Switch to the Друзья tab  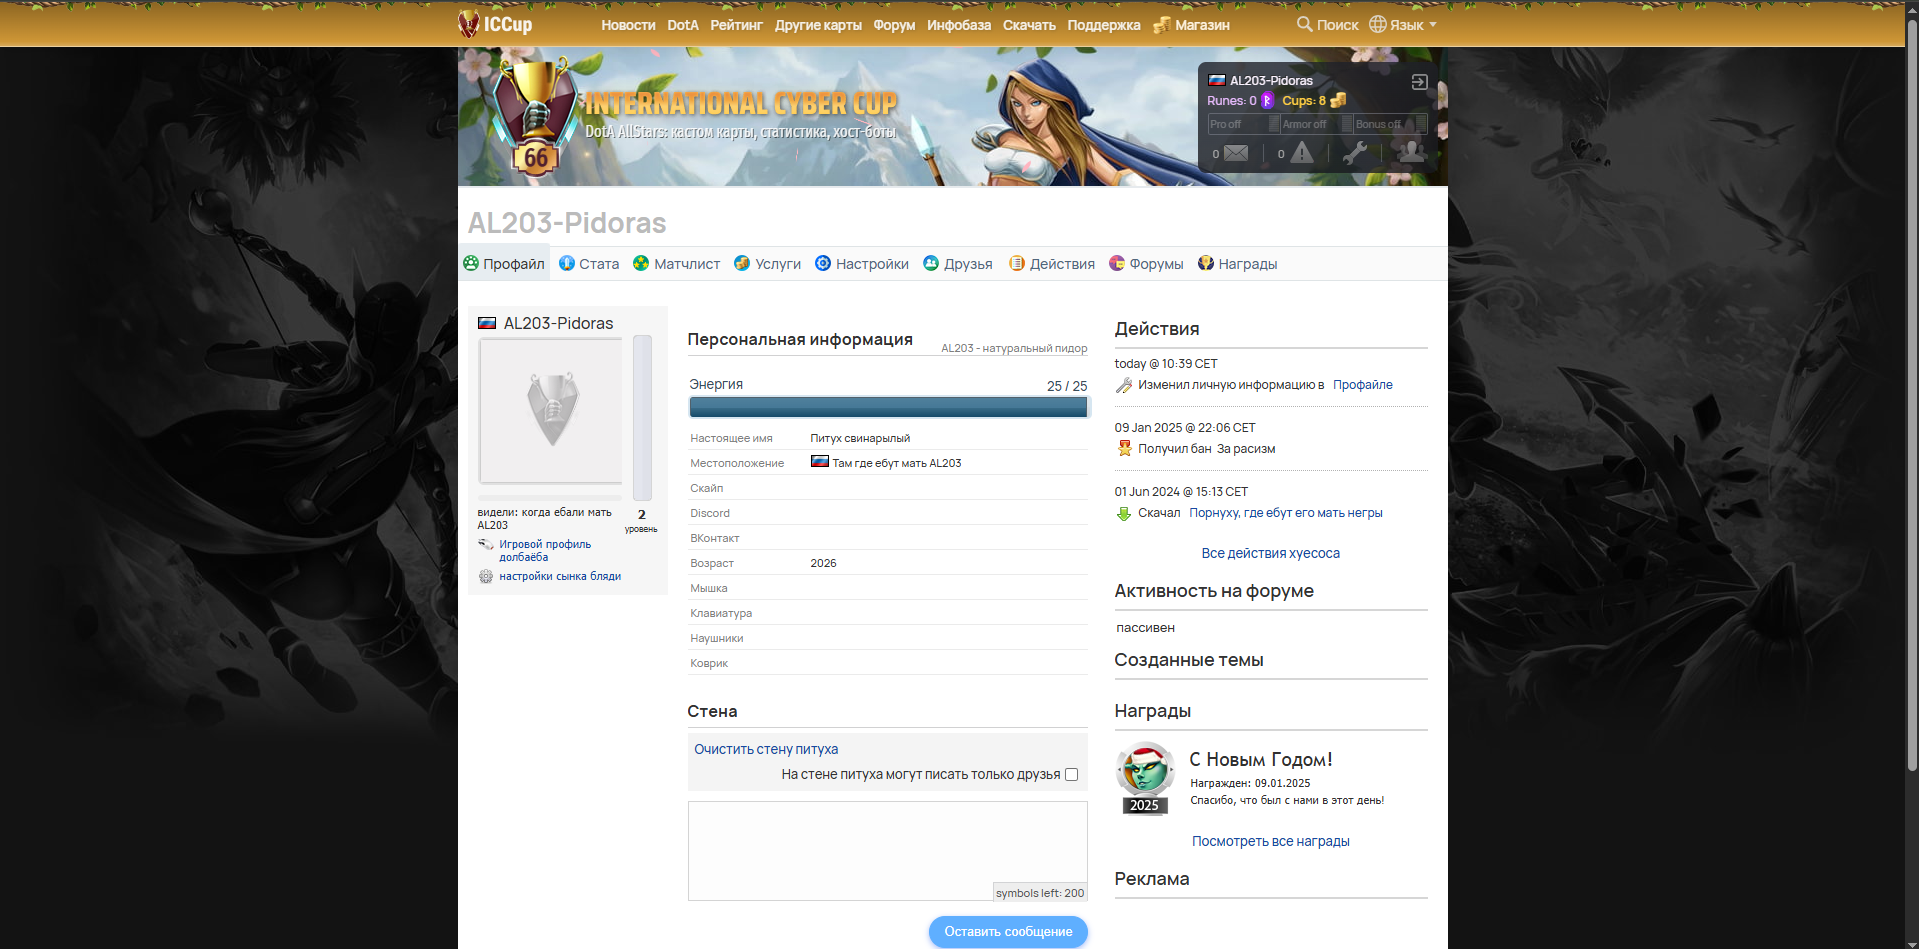tap(957, 263)
